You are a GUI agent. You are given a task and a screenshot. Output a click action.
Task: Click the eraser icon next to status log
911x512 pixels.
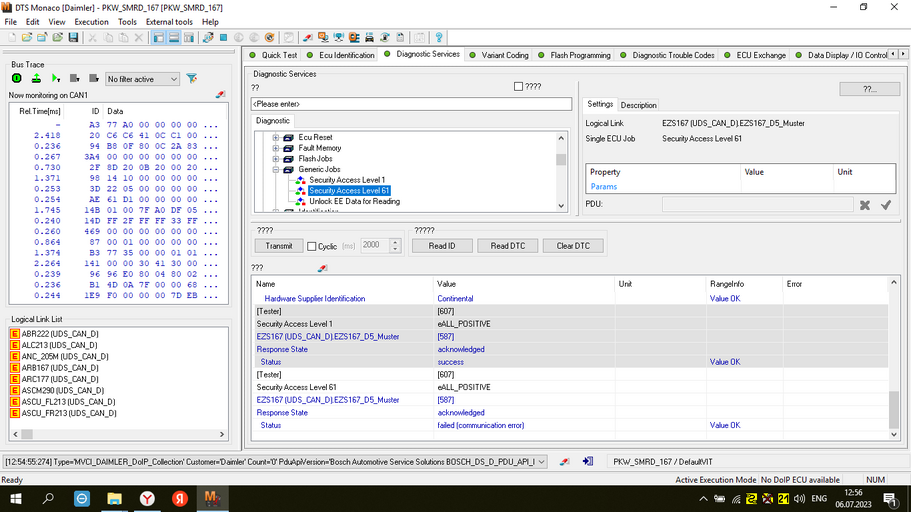(564, 461)
